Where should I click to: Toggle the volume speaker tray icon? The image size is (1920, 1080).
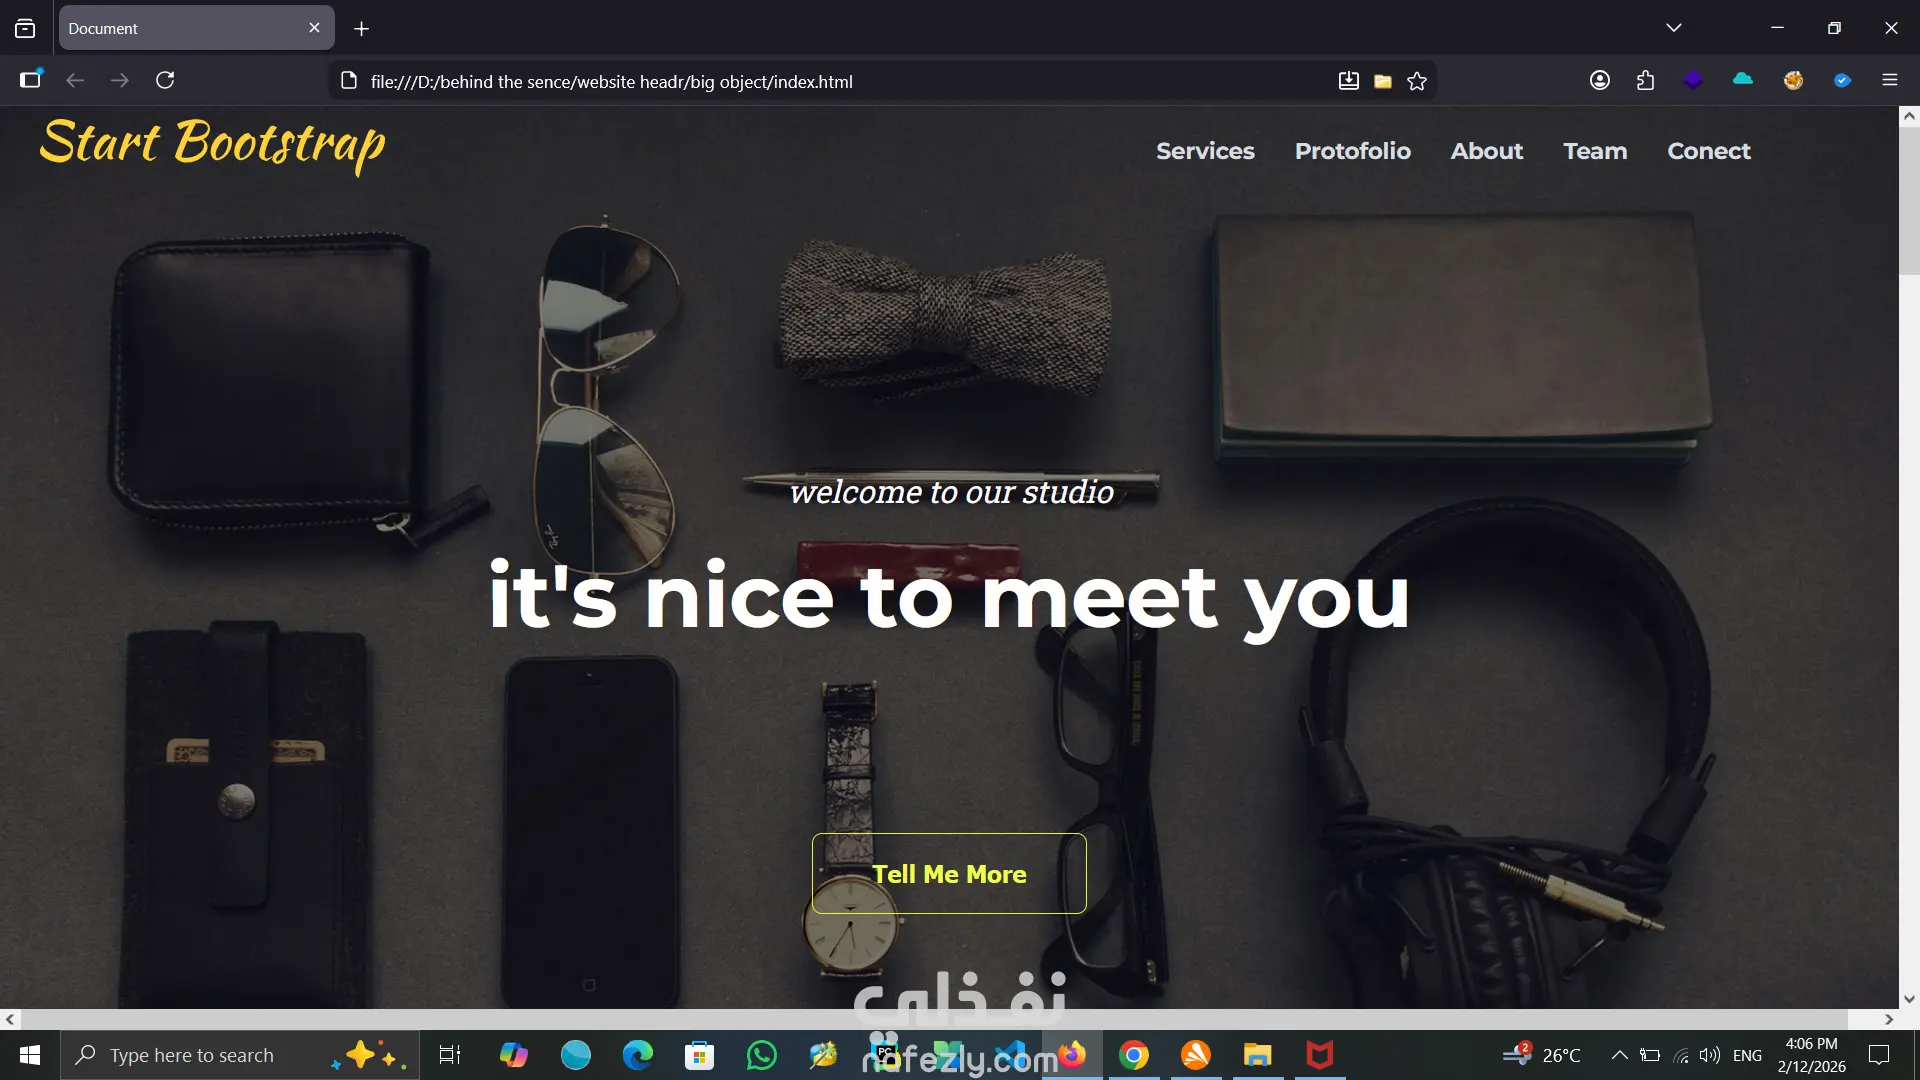[x=1709, y=1055]
